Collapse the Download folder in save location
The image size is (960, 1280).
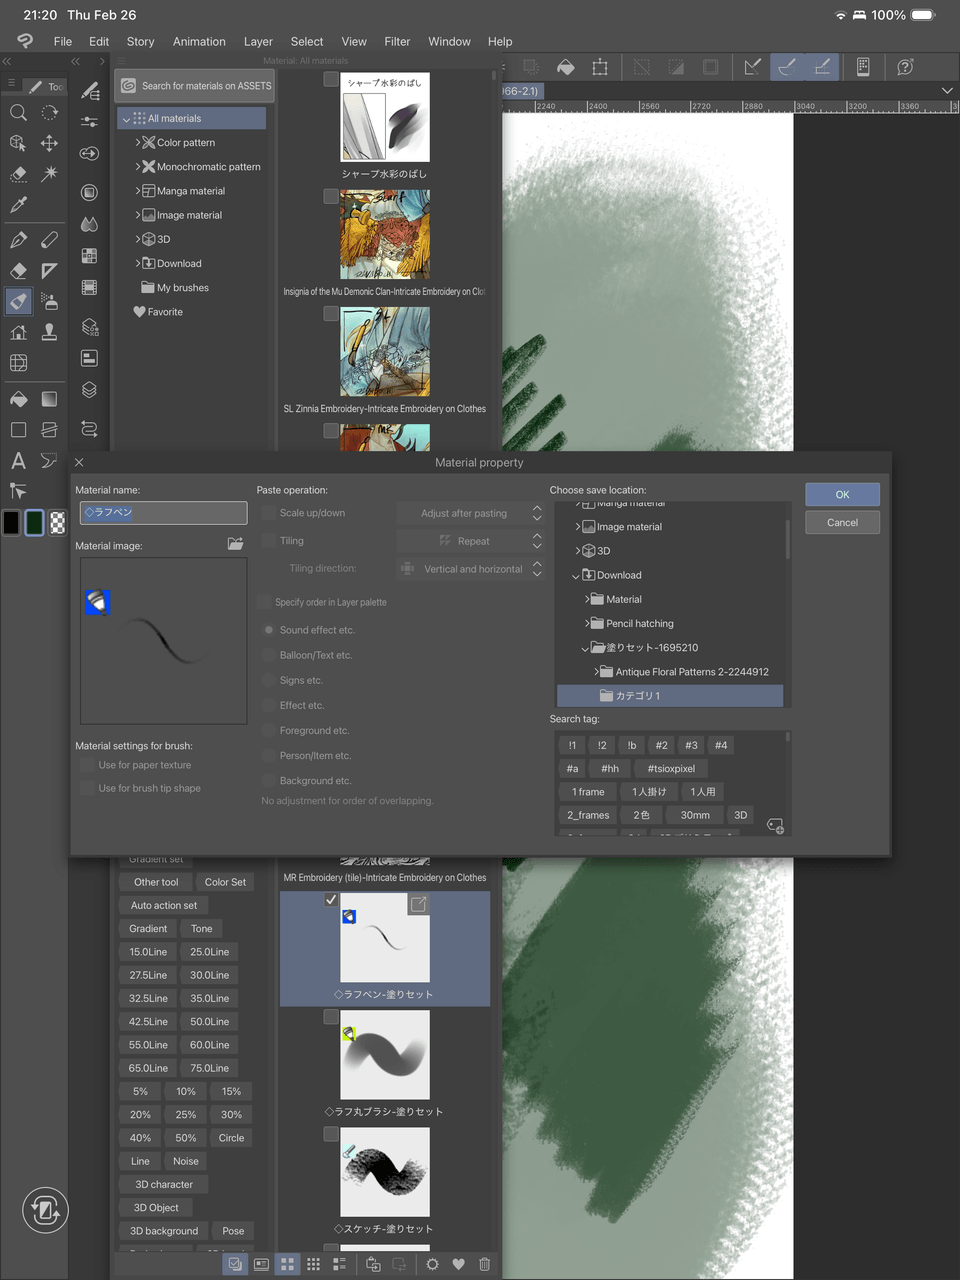pos(576,576)
